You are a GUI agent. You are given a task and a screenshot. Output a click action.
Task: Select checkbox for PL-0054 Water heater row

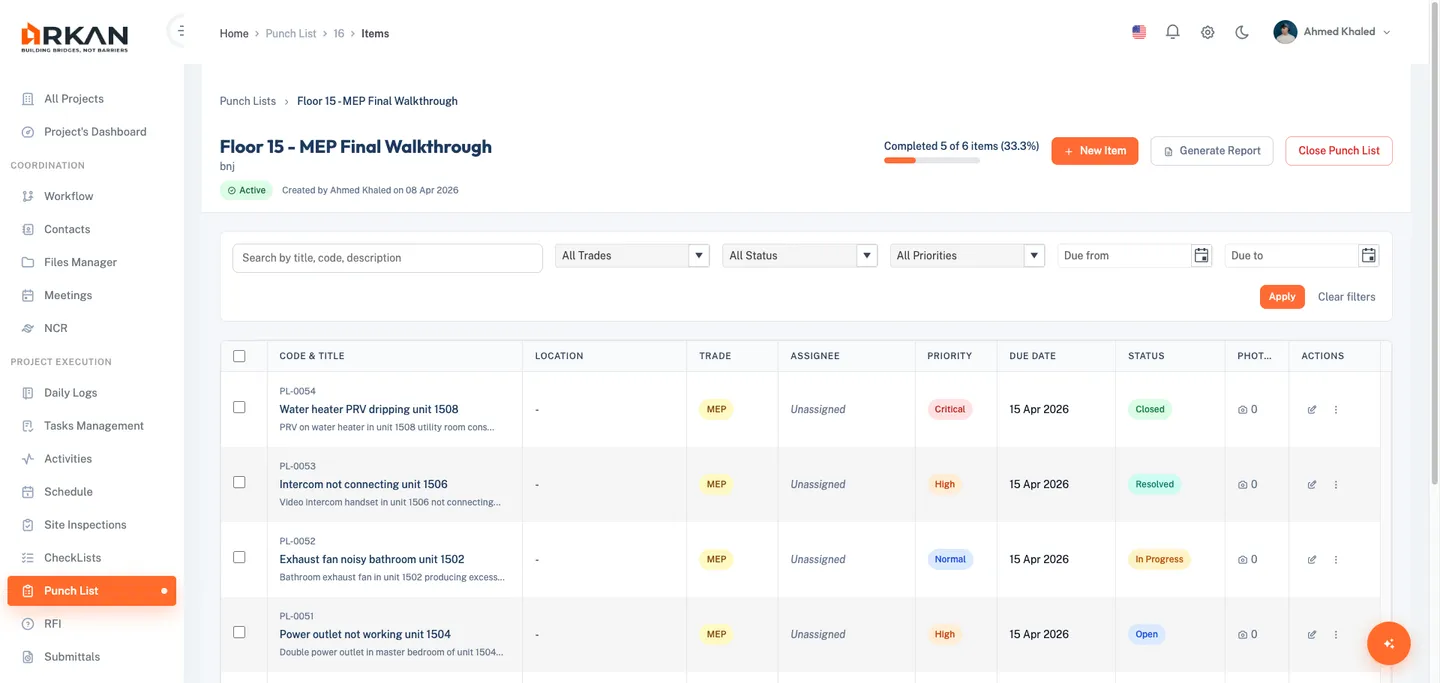click(239, 408)
